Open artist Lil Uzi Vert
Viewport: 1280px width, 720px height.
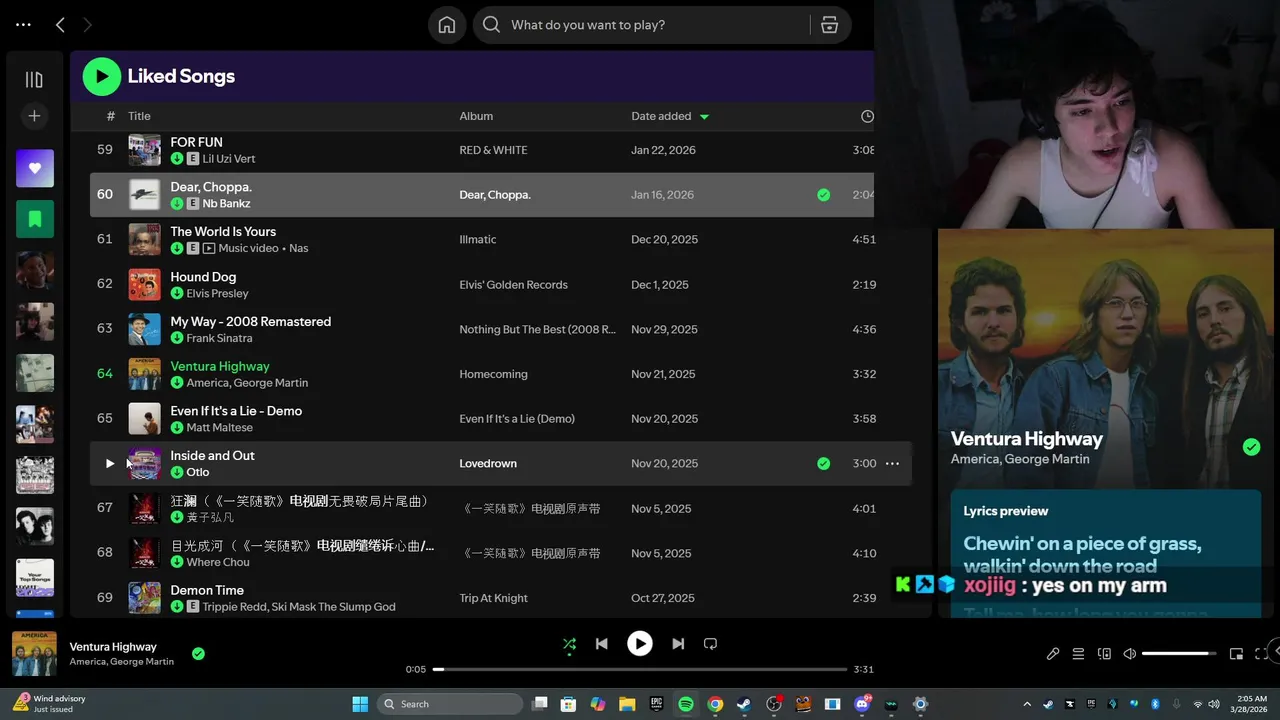click(x=229, y=159)
